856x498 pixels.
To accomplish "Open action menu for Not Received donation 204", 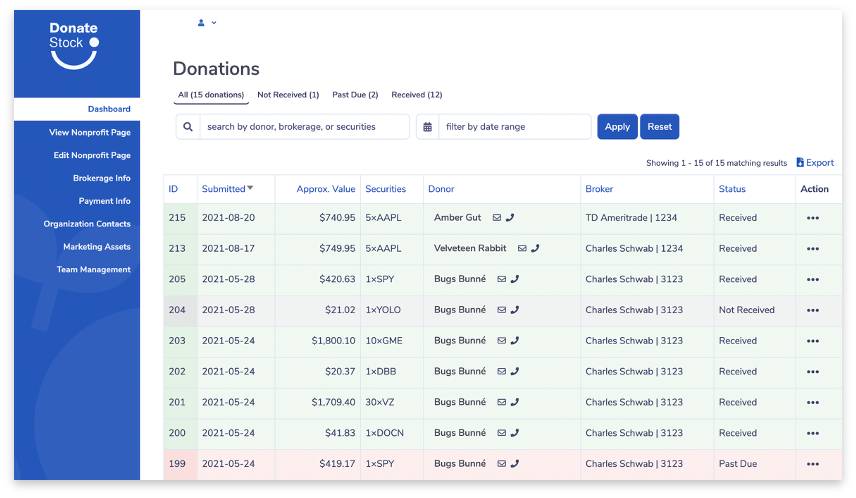I will tap(813, 310).
